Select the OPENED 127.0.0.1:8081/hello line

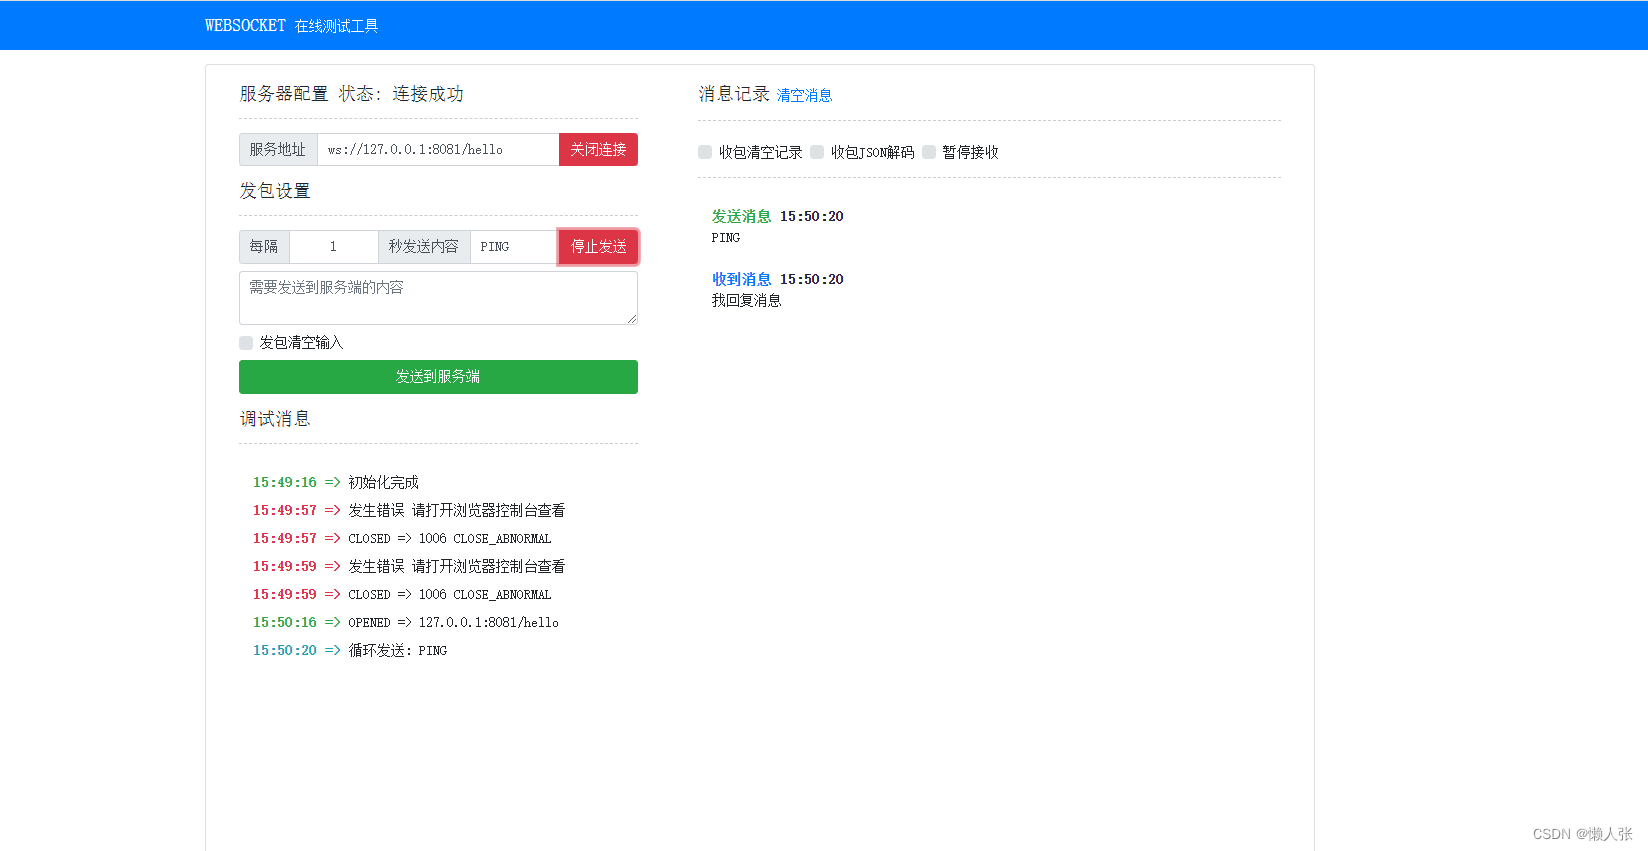tap(406, 623)
